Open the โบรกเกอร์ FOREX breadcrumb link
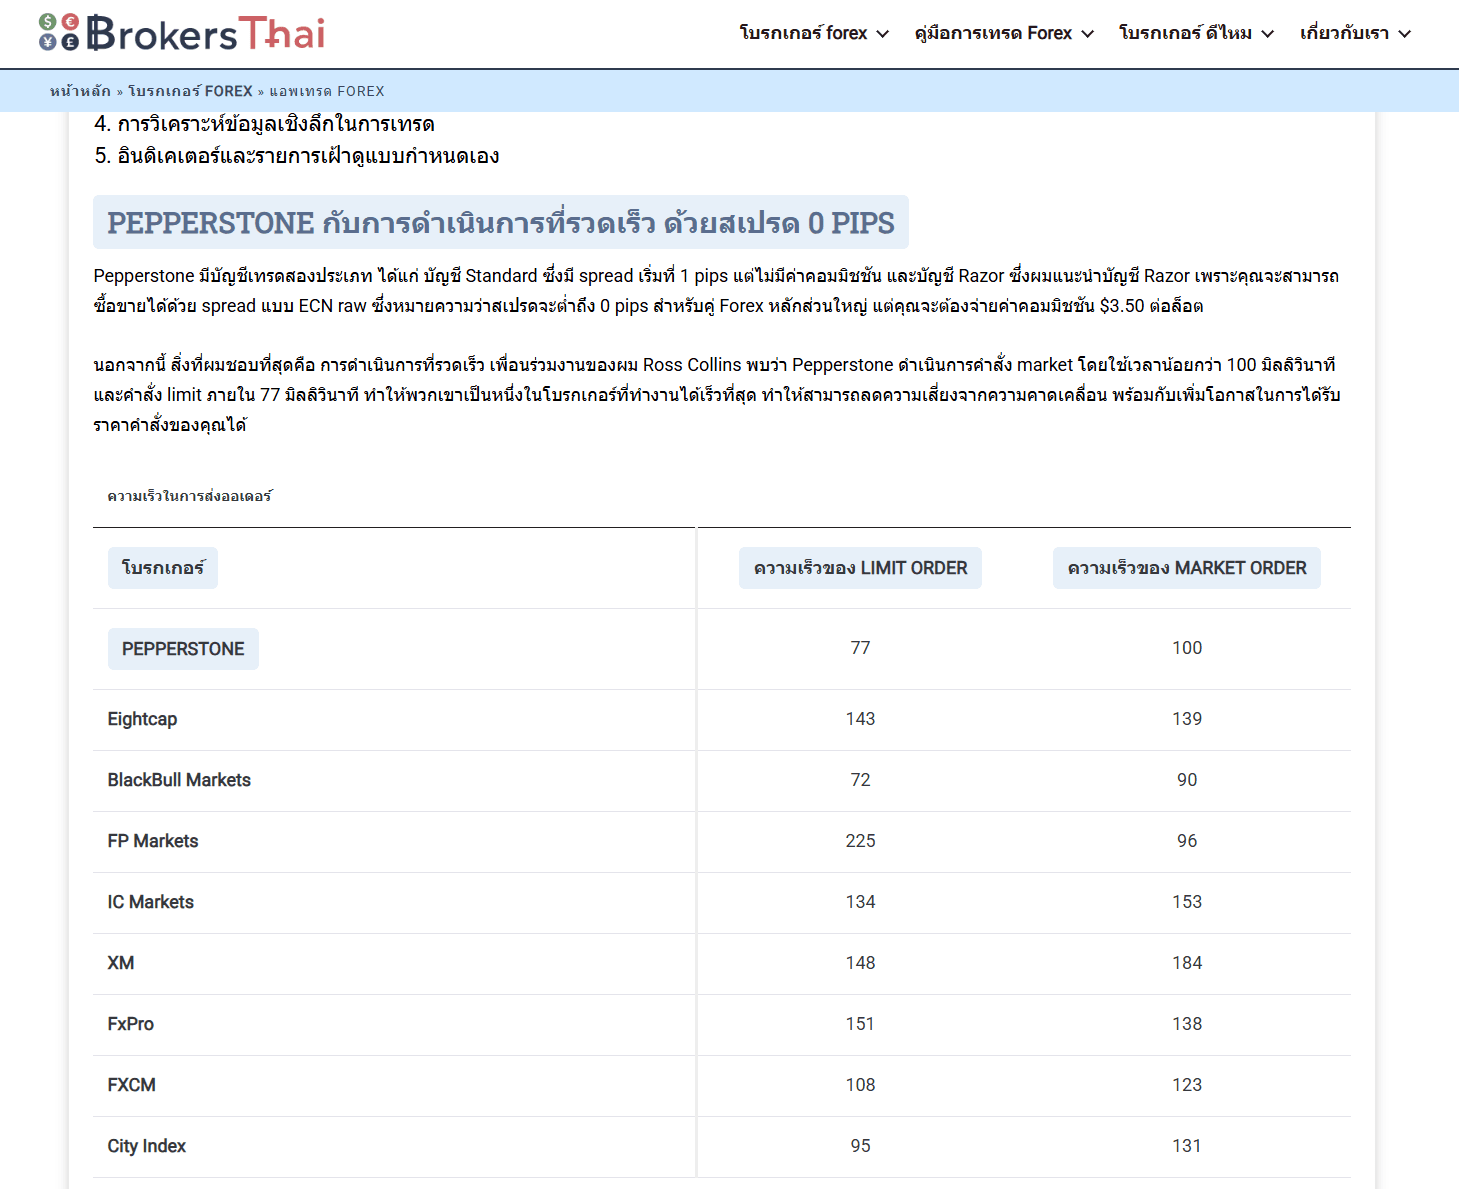The image size is (1459, 1189). pos(190,91)
